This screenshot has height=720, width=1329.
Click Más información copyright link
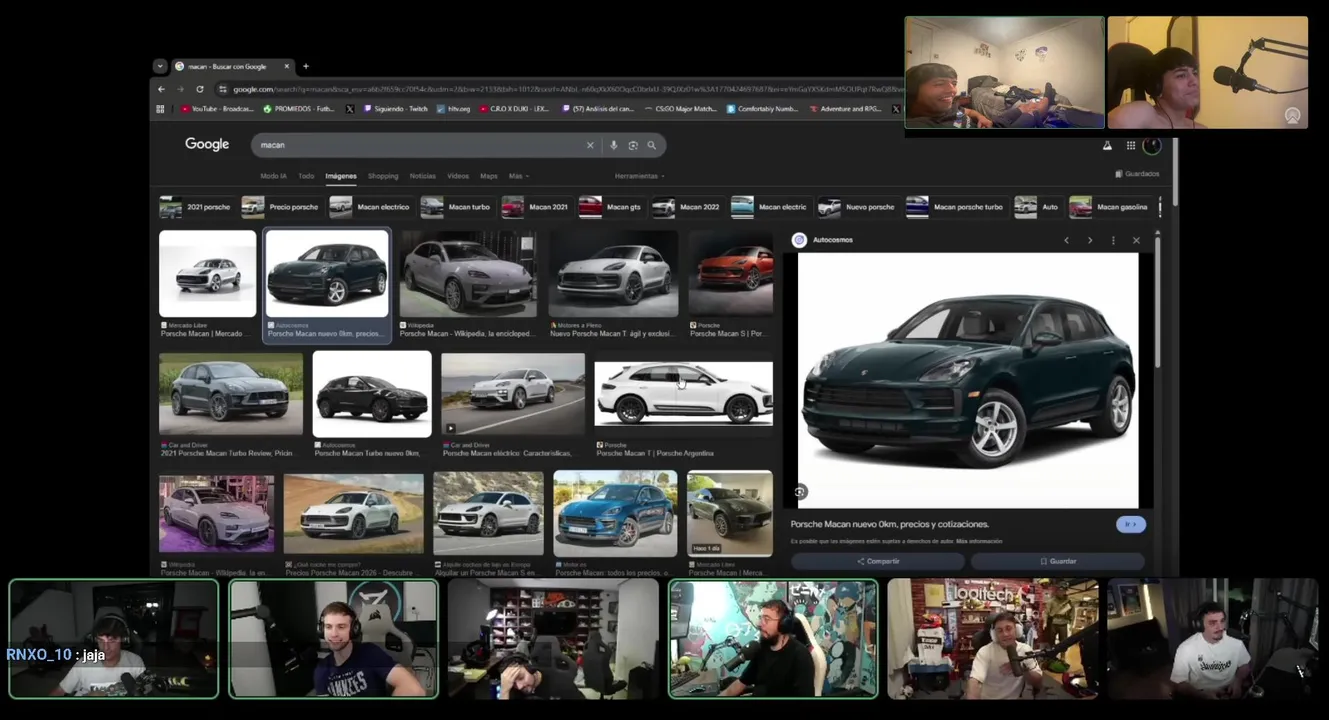point(979,541)
